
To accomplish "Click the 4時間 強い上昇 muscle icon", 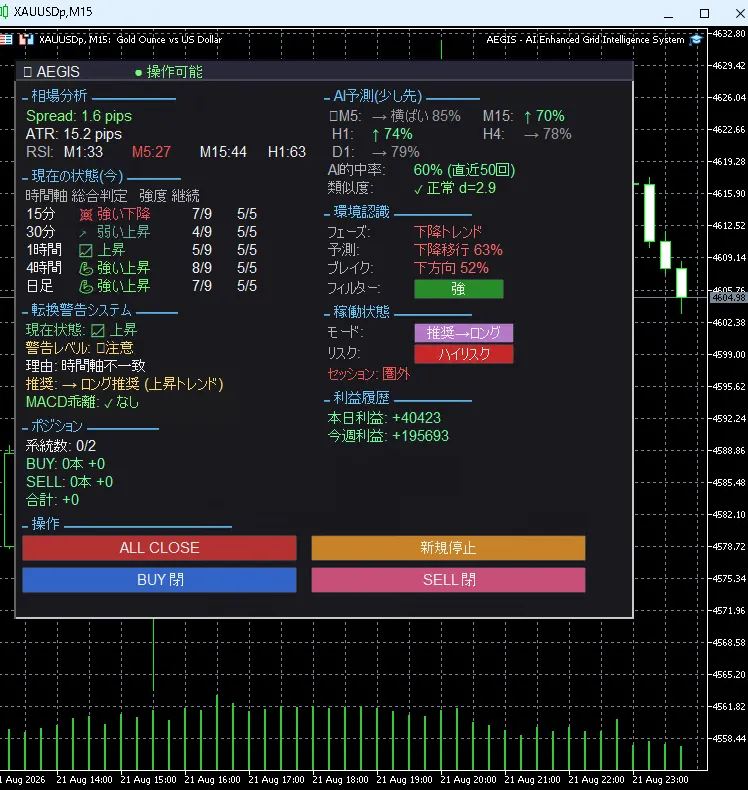I will click(x=86, y=269).
